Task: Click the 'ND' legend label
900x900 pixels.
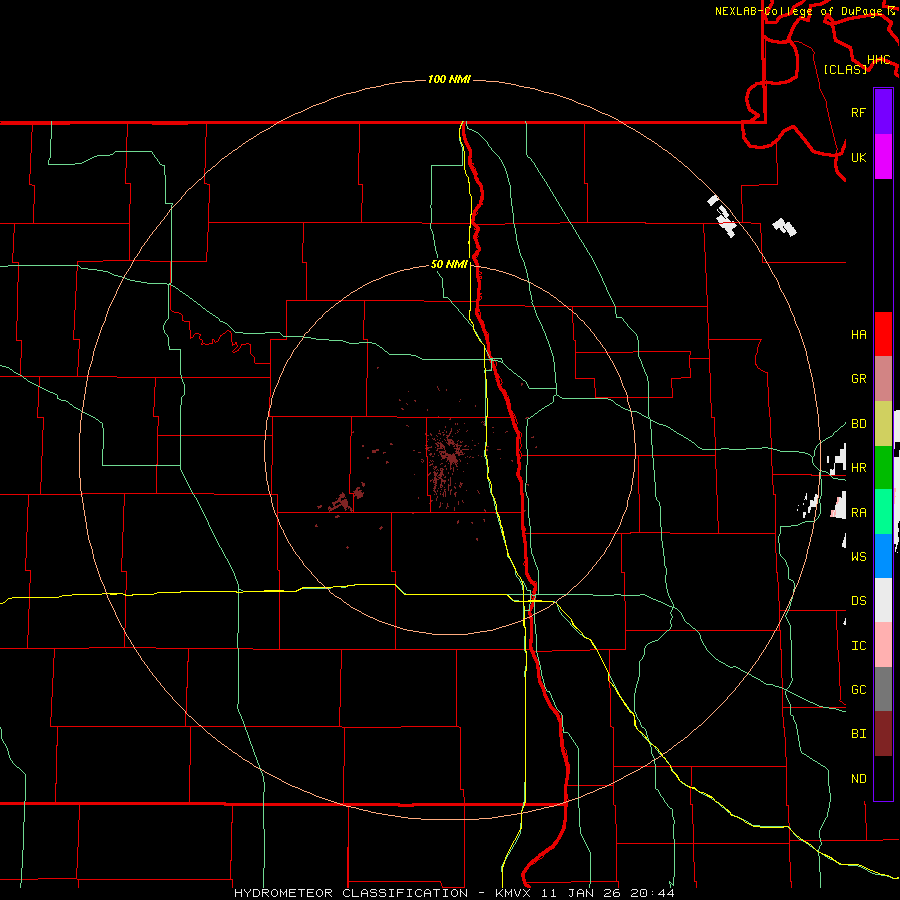Action: click(x=858, y=778)
